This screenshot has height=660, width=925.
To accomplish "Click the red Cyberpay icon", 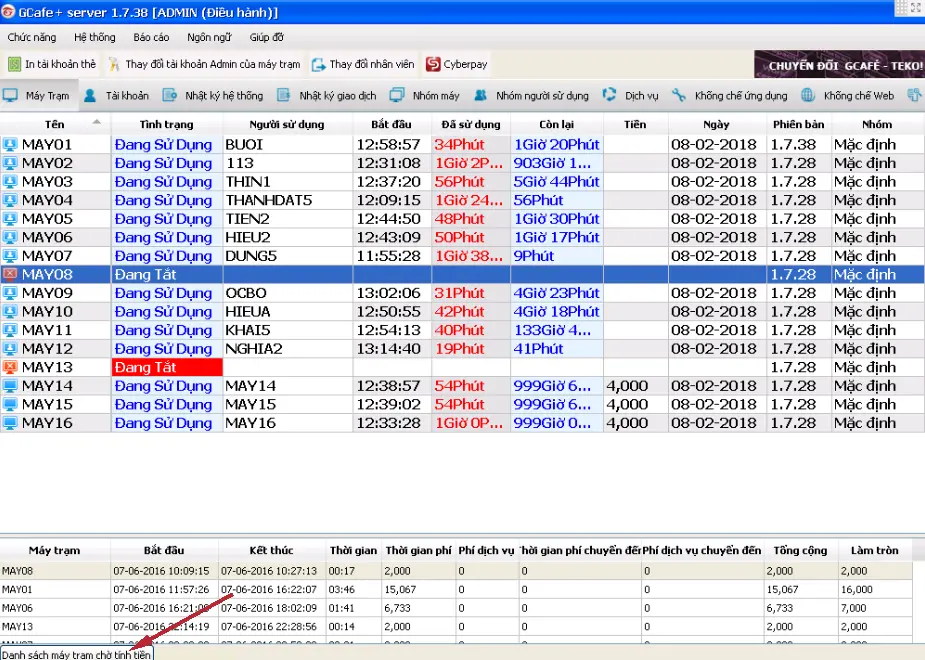I will (433, 64).
